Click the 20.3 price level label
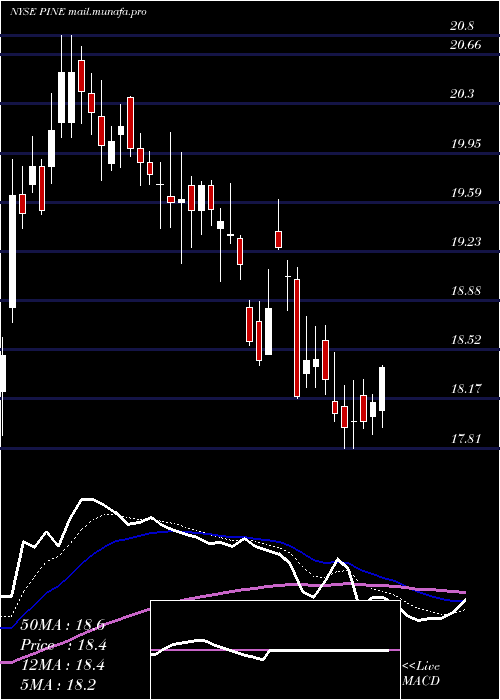Screen dimensions: 500x700 coord(462,94)
